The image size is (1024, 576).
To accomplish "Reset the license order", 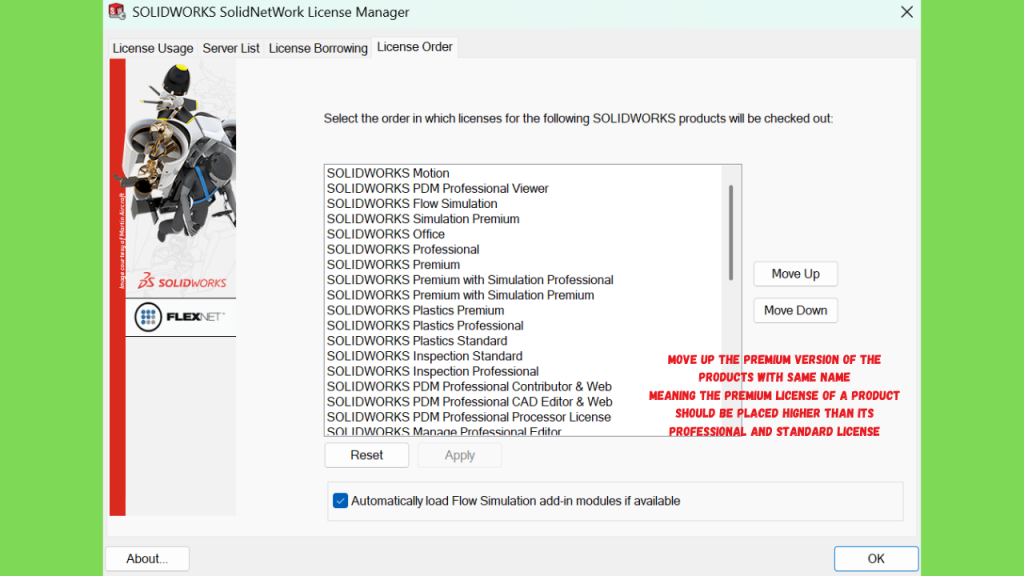I will pyautogui.click(x=366, y=455).
